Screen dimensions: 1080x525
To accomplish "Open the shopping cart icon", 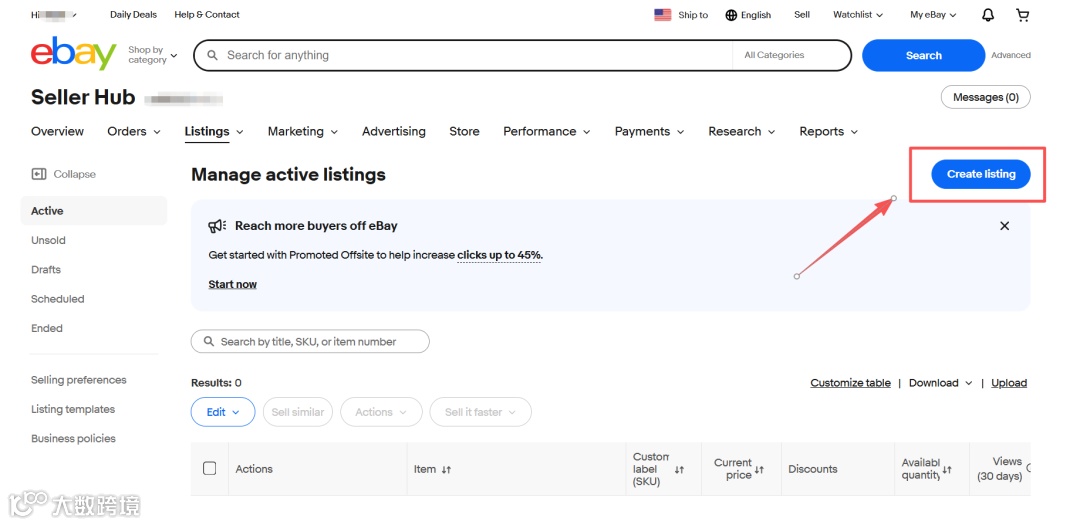I will click(x=1022, y=15).
